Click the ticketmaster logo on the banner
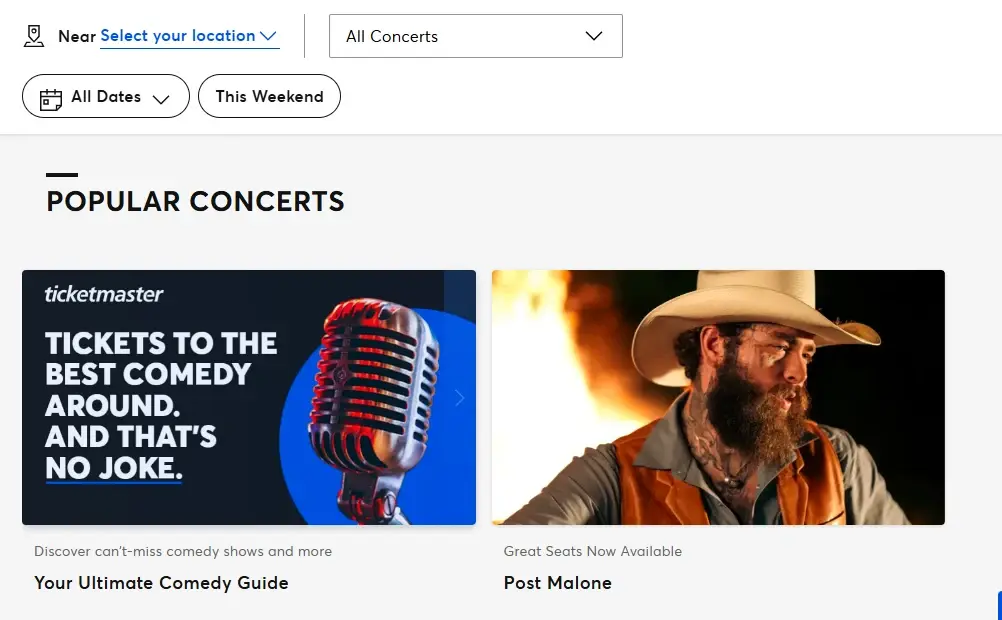This screenshot has width=1002, height=620. (x=104, y=294)
